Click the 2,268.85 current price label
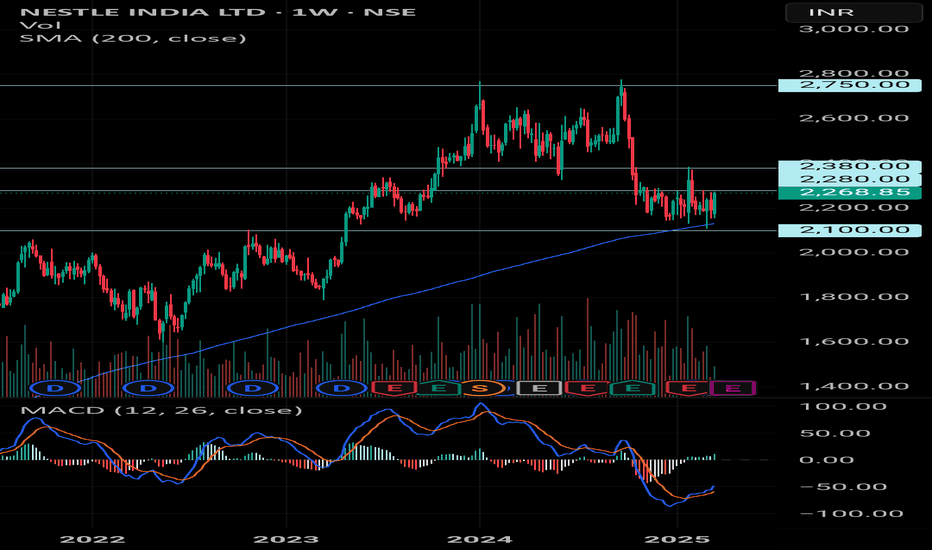 (850, 193)
